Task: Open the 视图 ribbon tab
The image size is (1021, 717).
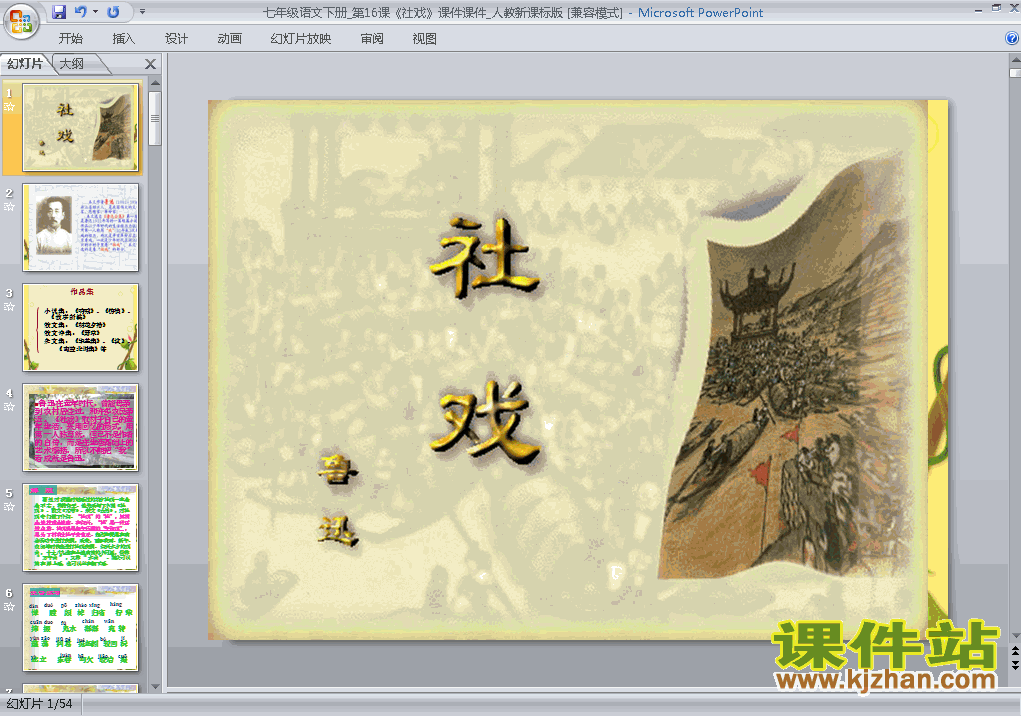Action: (x=425, y=39)
